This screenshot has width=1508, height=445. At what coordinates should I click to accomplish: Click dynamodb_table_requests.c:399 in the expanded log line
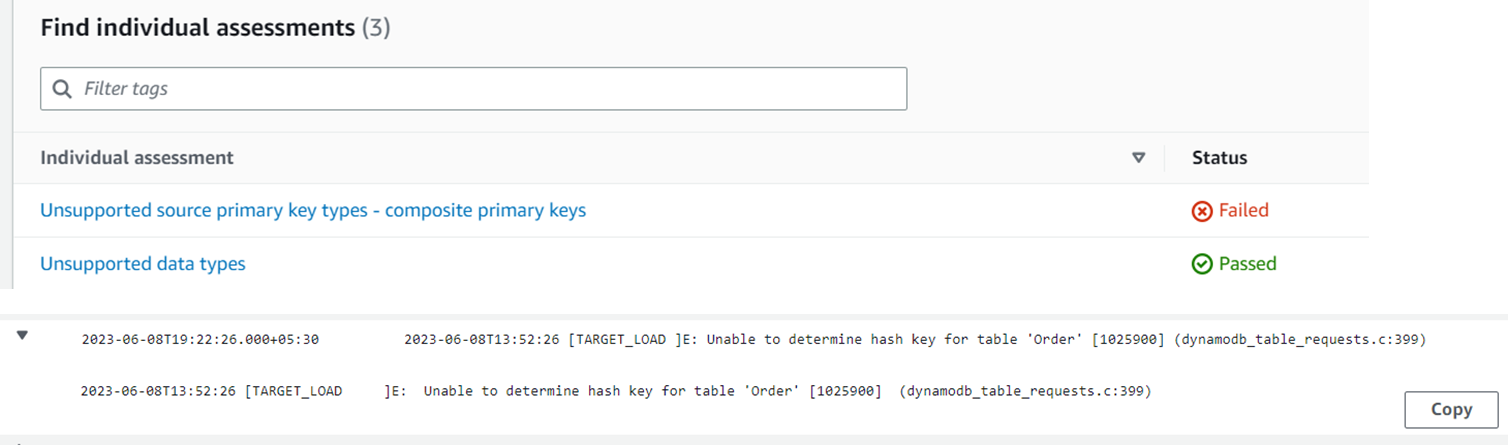pos(1025,391)
